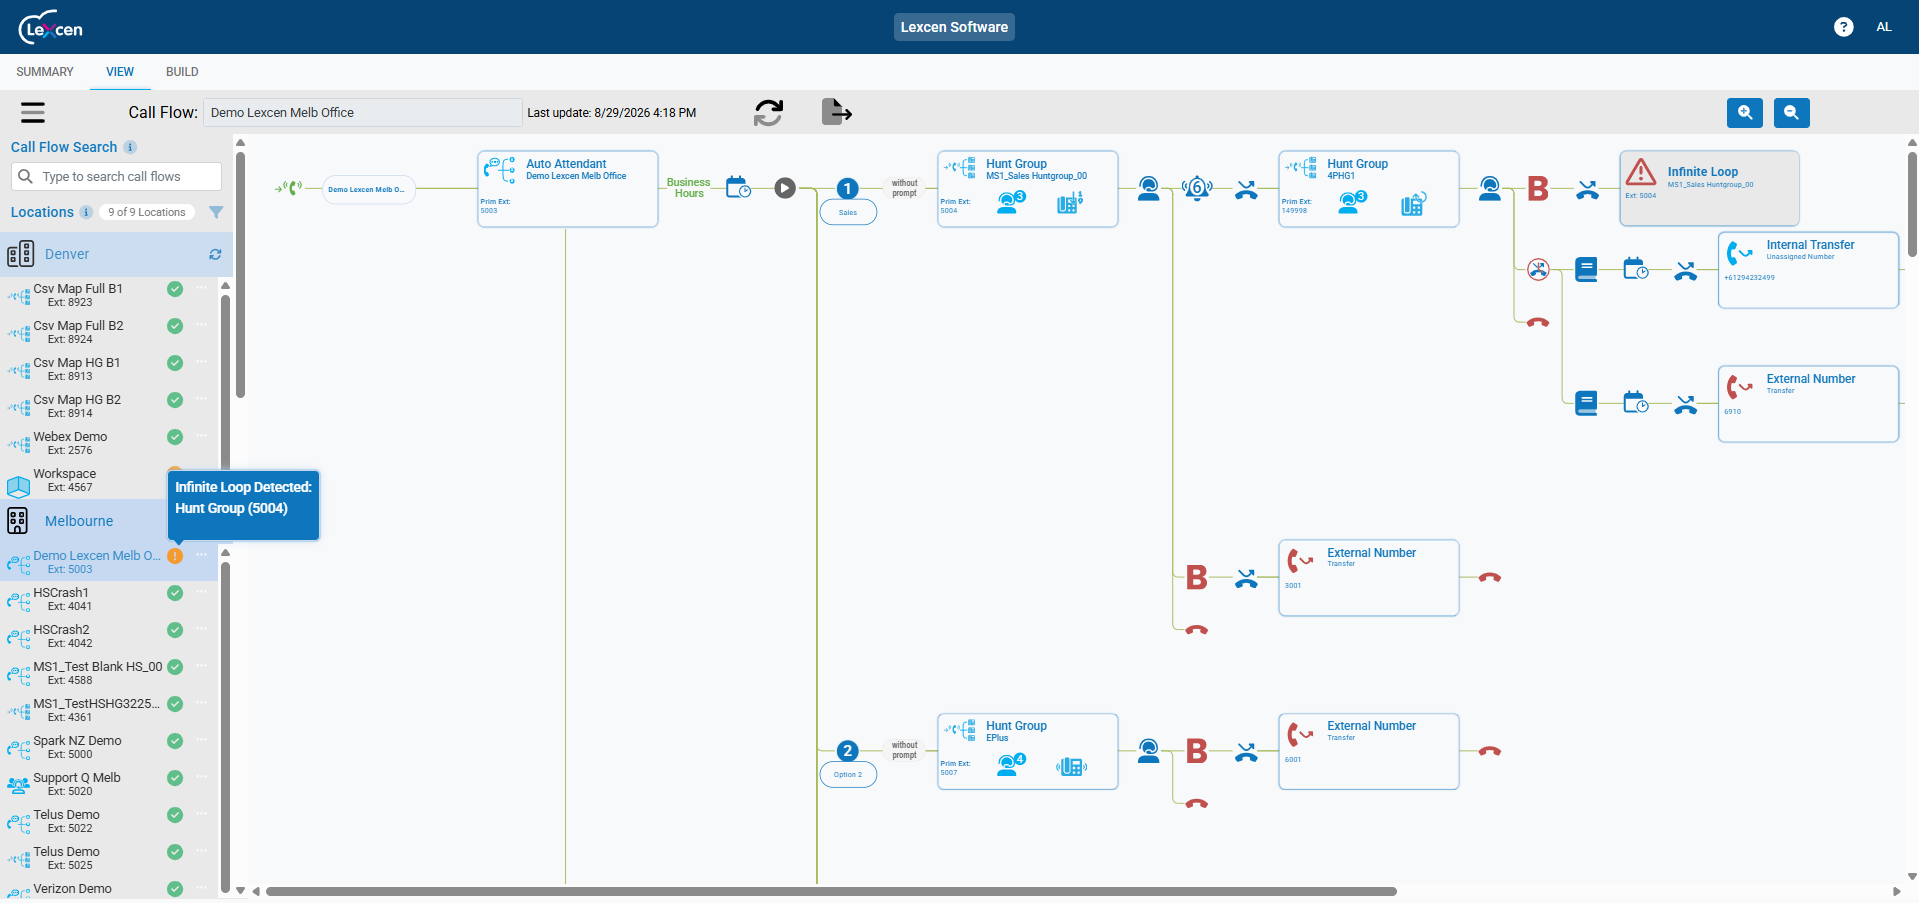Click the EPlus Hunt Group node
Screen dimensions: 1919x903
(x=1028, y=751)
